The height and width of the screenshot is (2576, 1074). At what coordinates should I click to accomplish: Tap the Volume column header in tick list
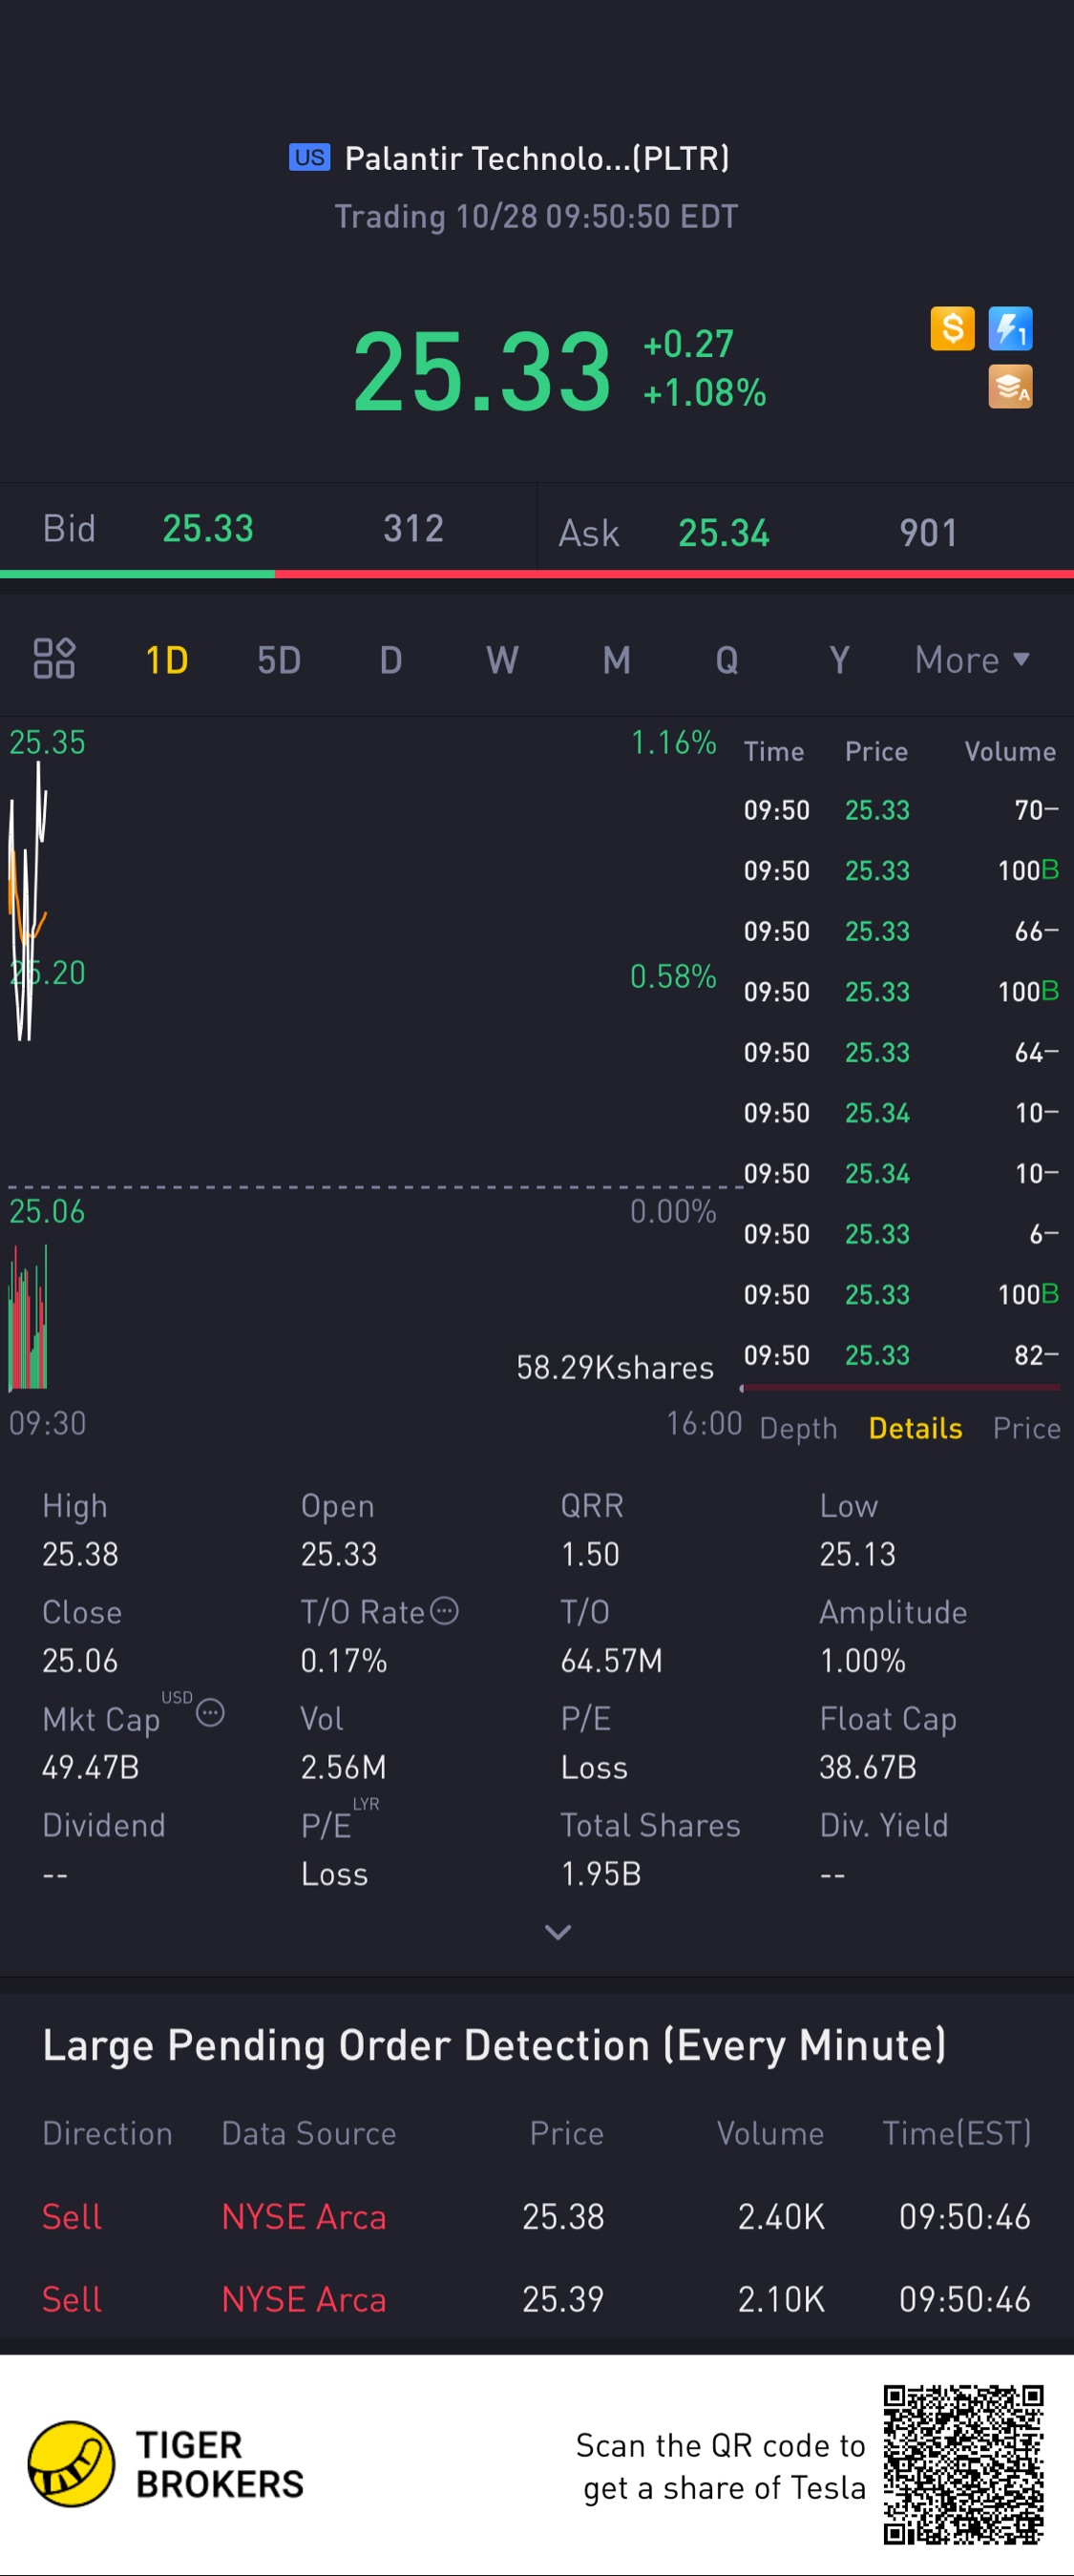click(x=1010, y=751)
